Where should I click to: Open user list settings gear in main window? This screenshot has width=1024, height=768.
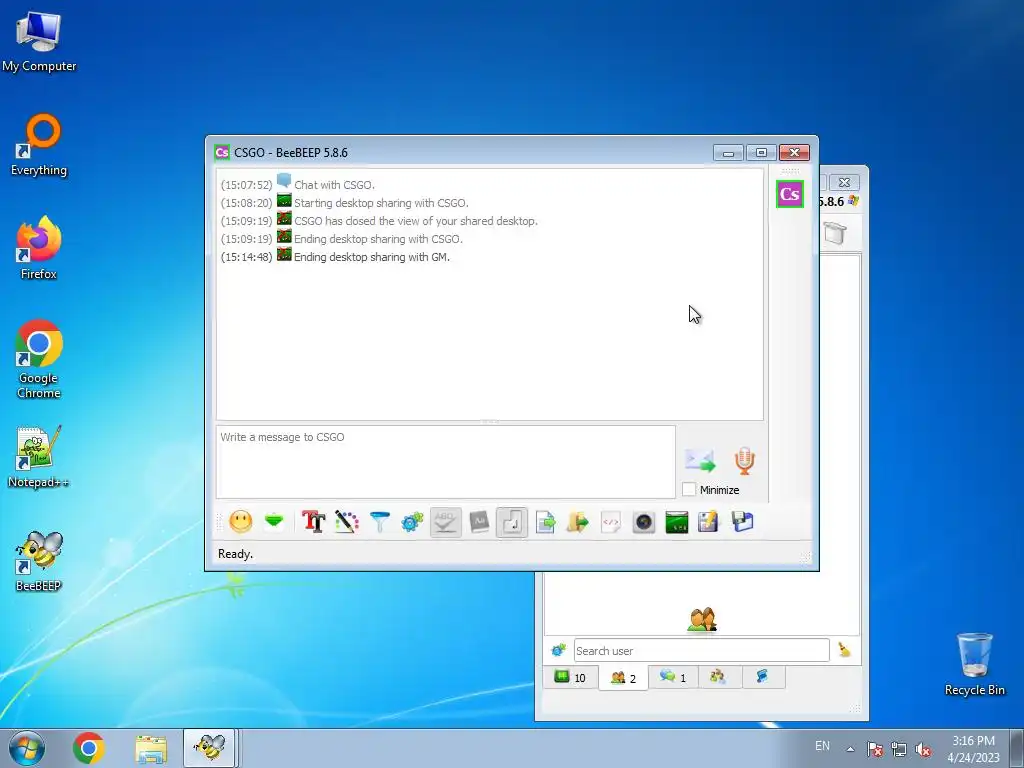pos(558,650)
